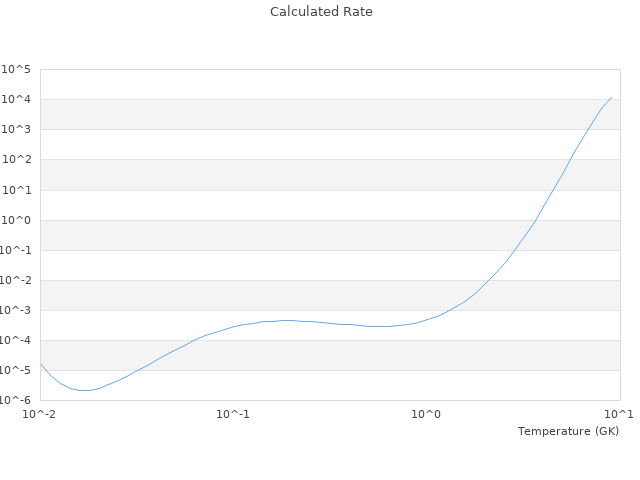This screenshot has height=480, width=640.
Task: Click the curve's lowest dip near bottom left
Action: 84,390
